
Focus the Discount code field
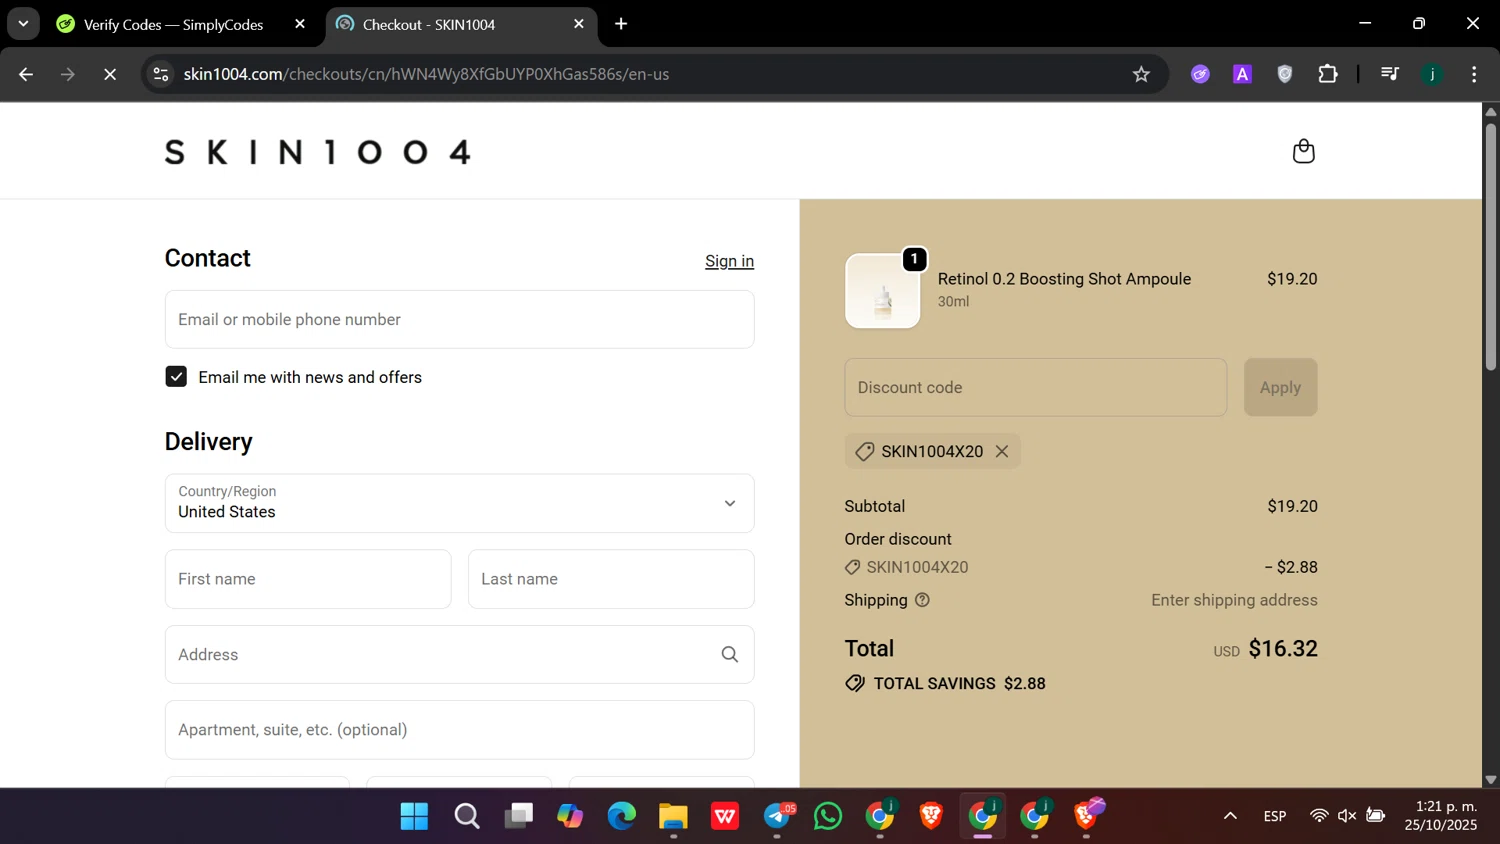click(x=1035, y=387)
